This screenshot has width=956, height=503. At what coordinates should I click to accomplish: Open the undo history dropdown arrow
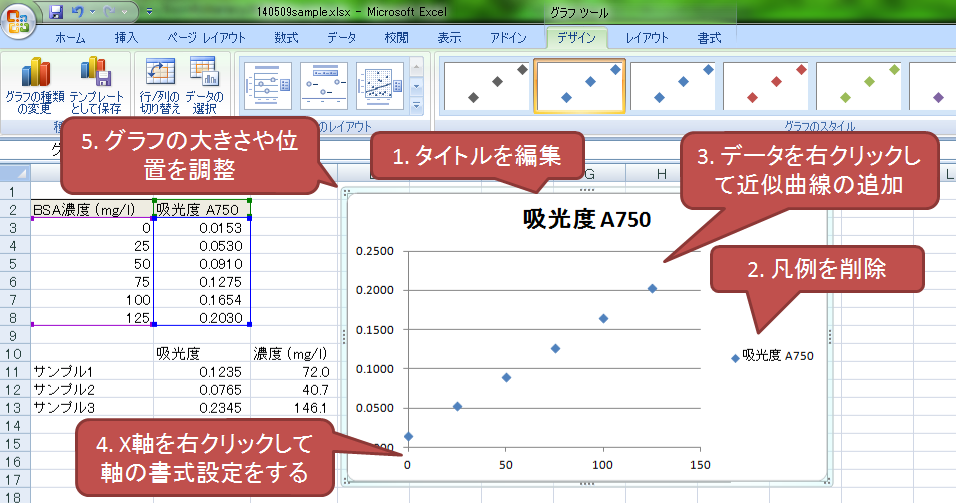[x=92, y=13]
